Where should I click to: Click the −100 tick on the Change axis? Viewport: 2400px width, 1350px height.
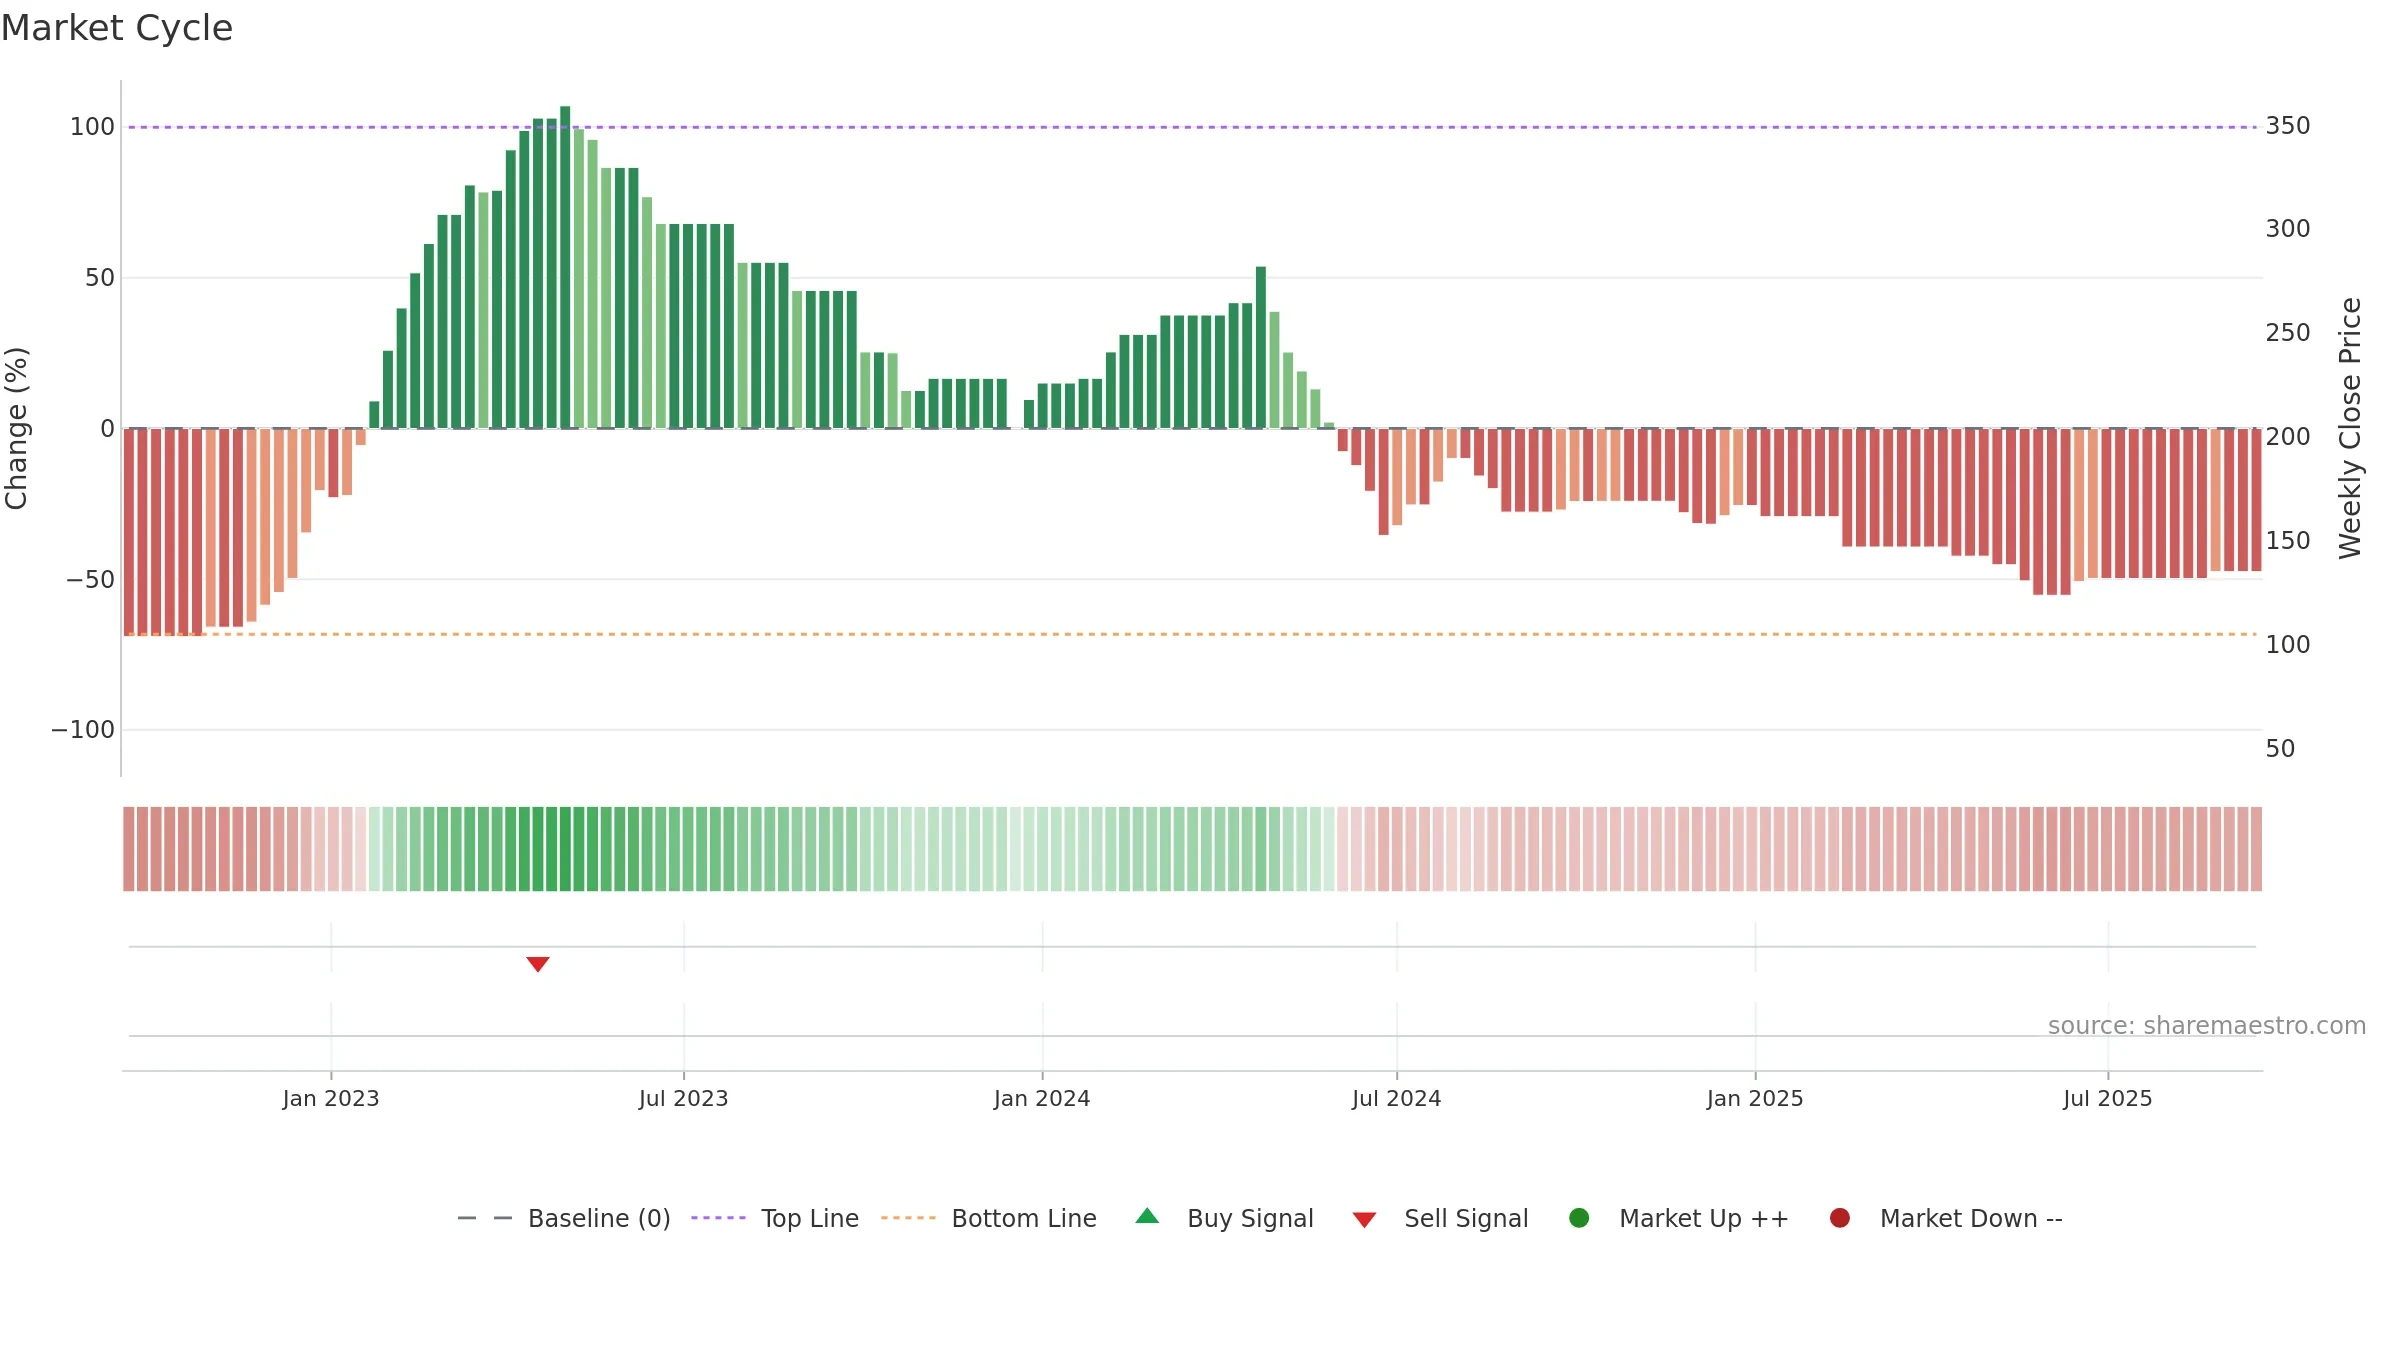[83, 730]
